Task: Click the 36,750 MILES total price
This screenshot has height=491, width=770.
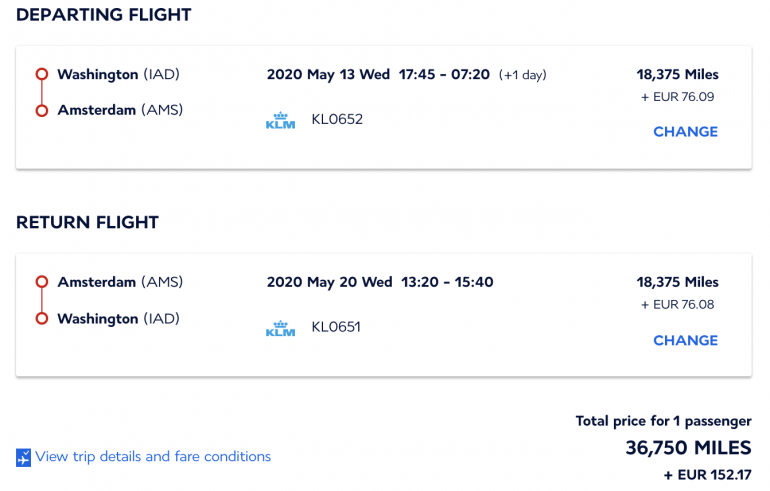Action: 688,448
